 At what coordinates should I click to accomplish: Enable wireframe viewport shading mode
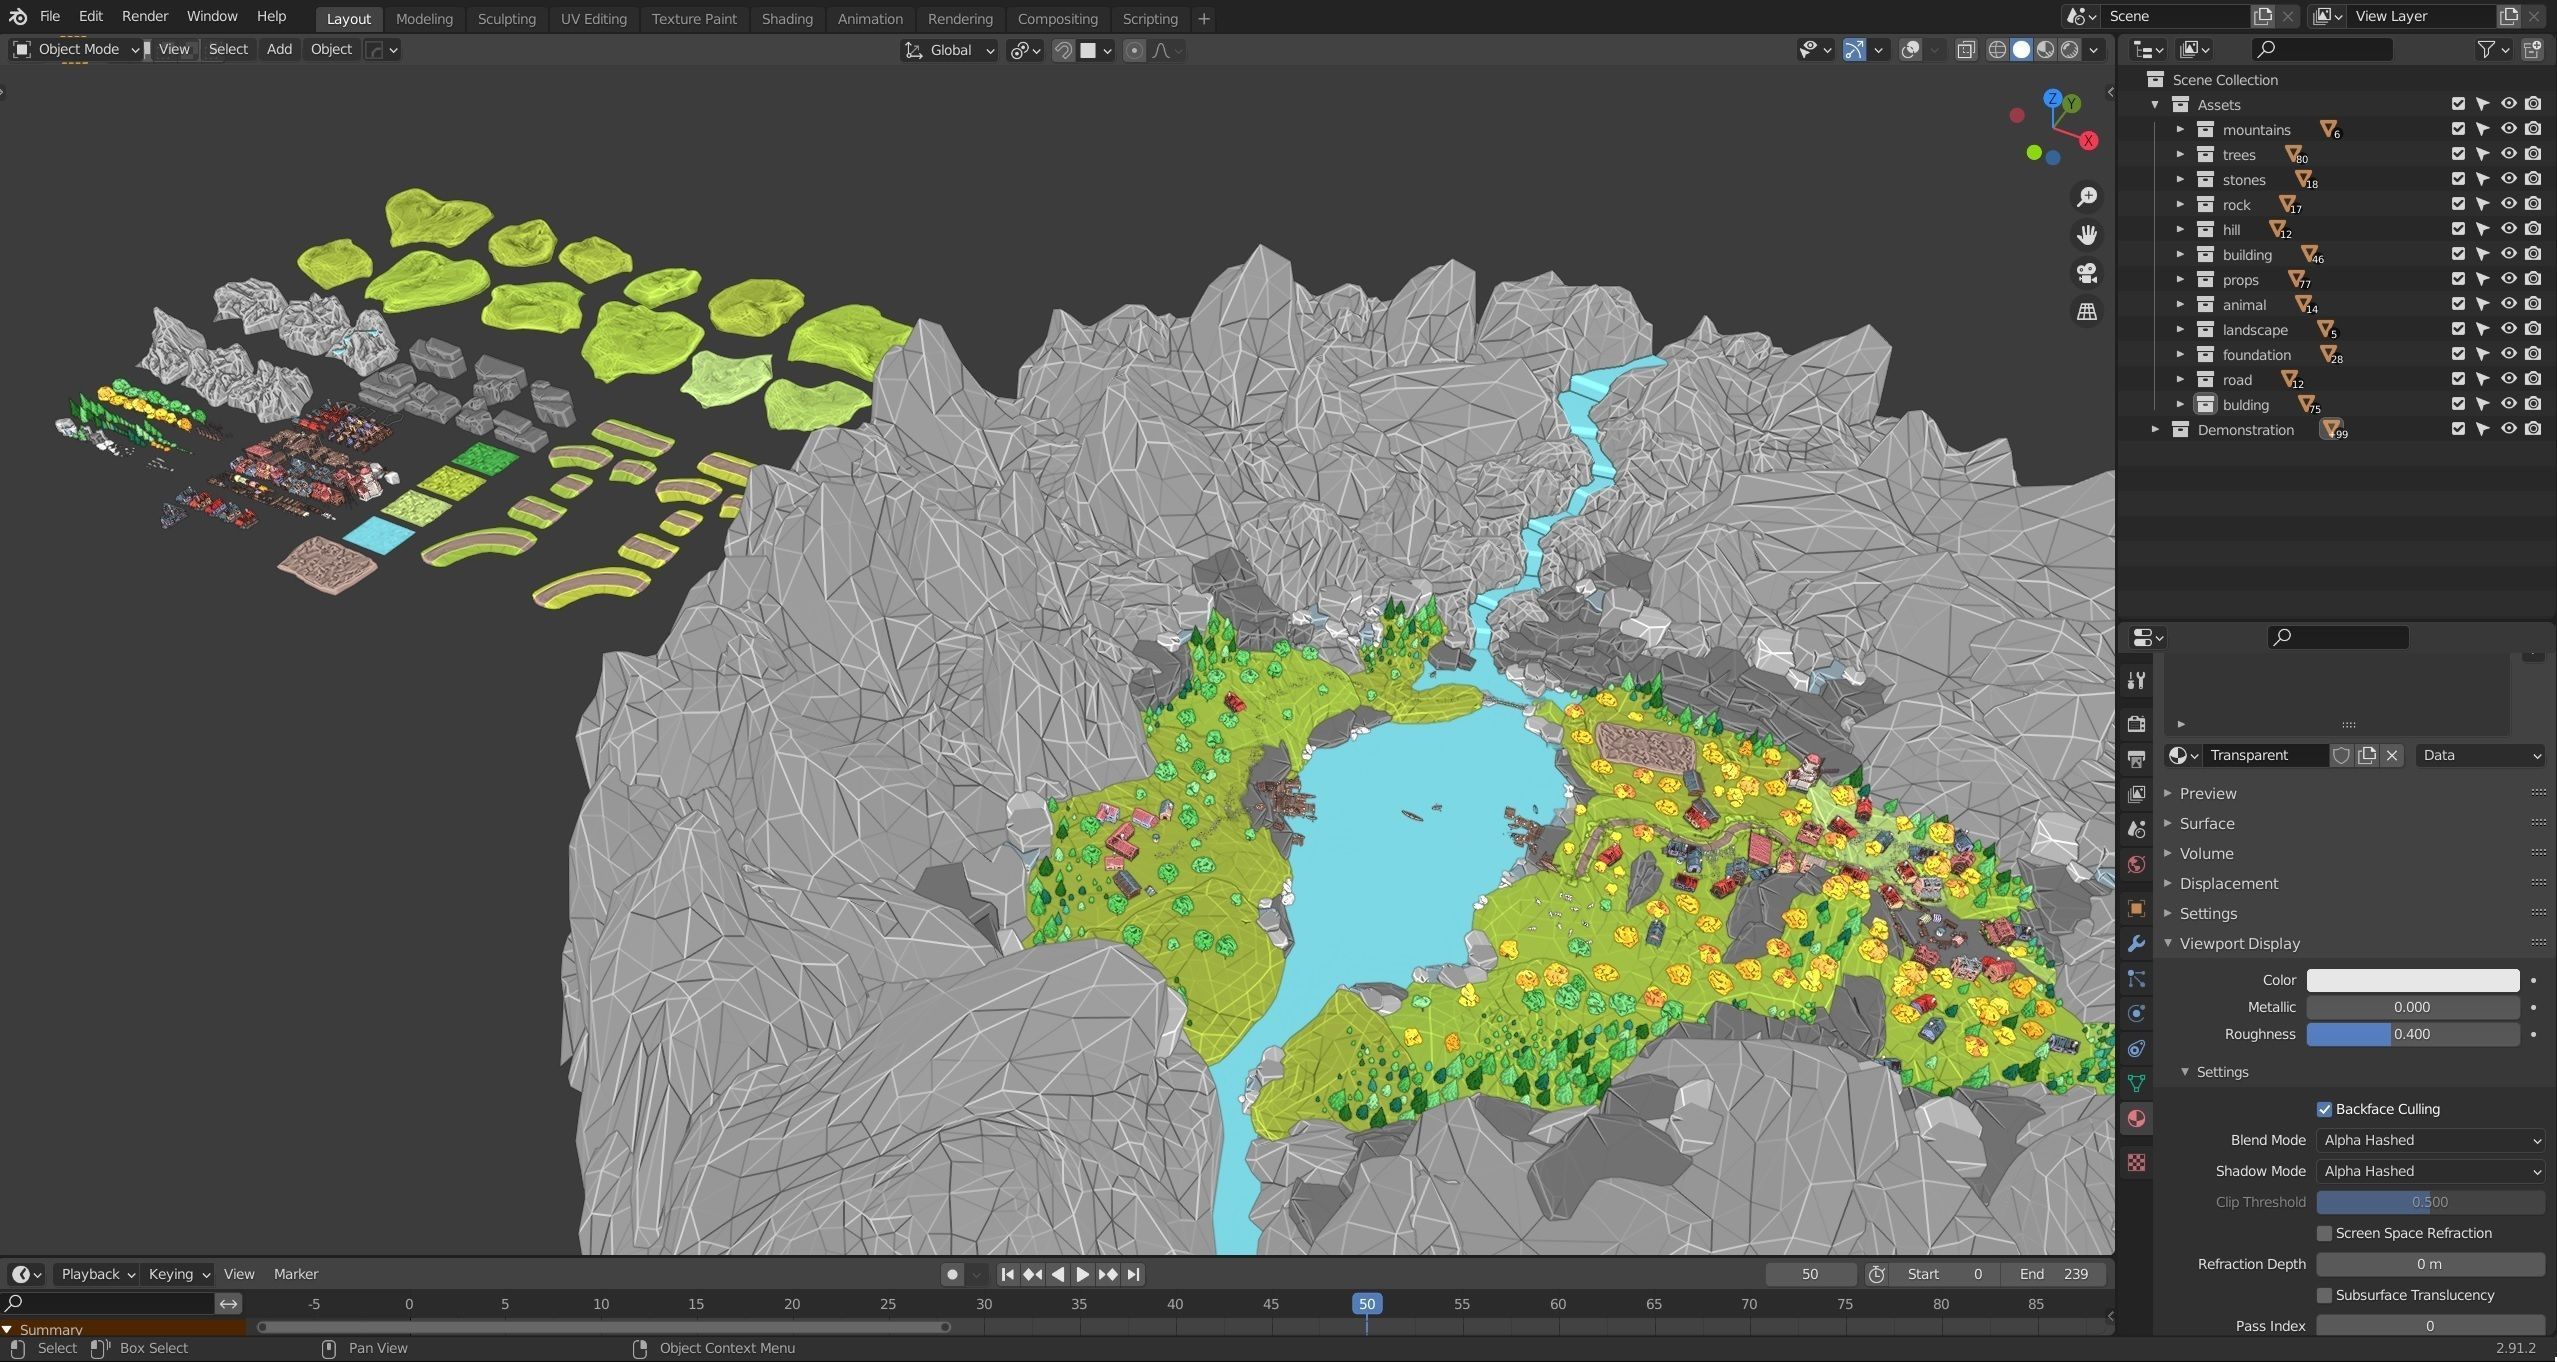(x=1997, y=50)
